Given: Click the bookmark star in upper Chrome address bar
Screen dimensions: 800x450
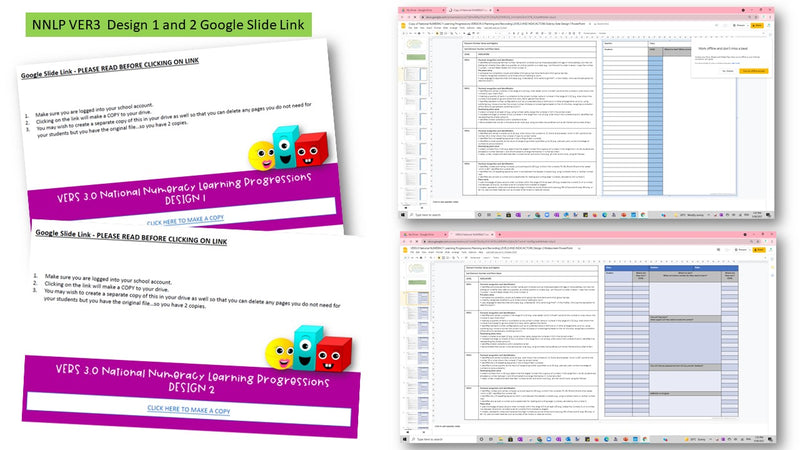Looking at the screenshot, I should (x=756, y=17).
